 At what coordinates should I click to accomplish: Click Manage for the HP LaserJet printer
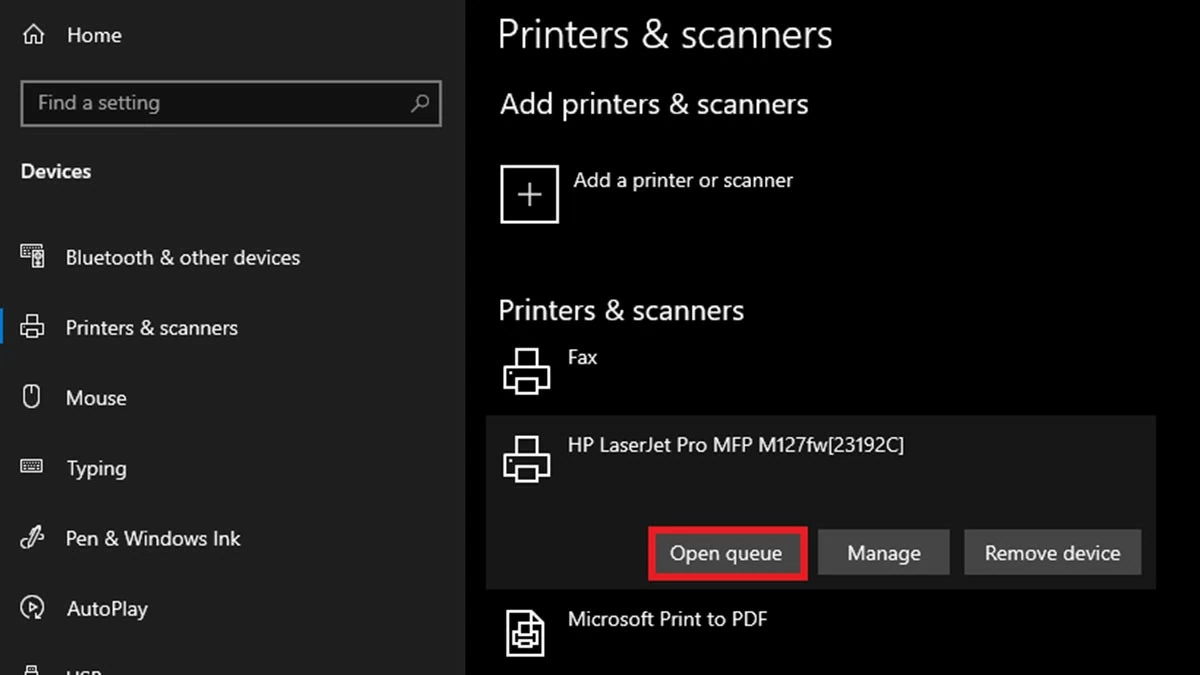point(883,552)
